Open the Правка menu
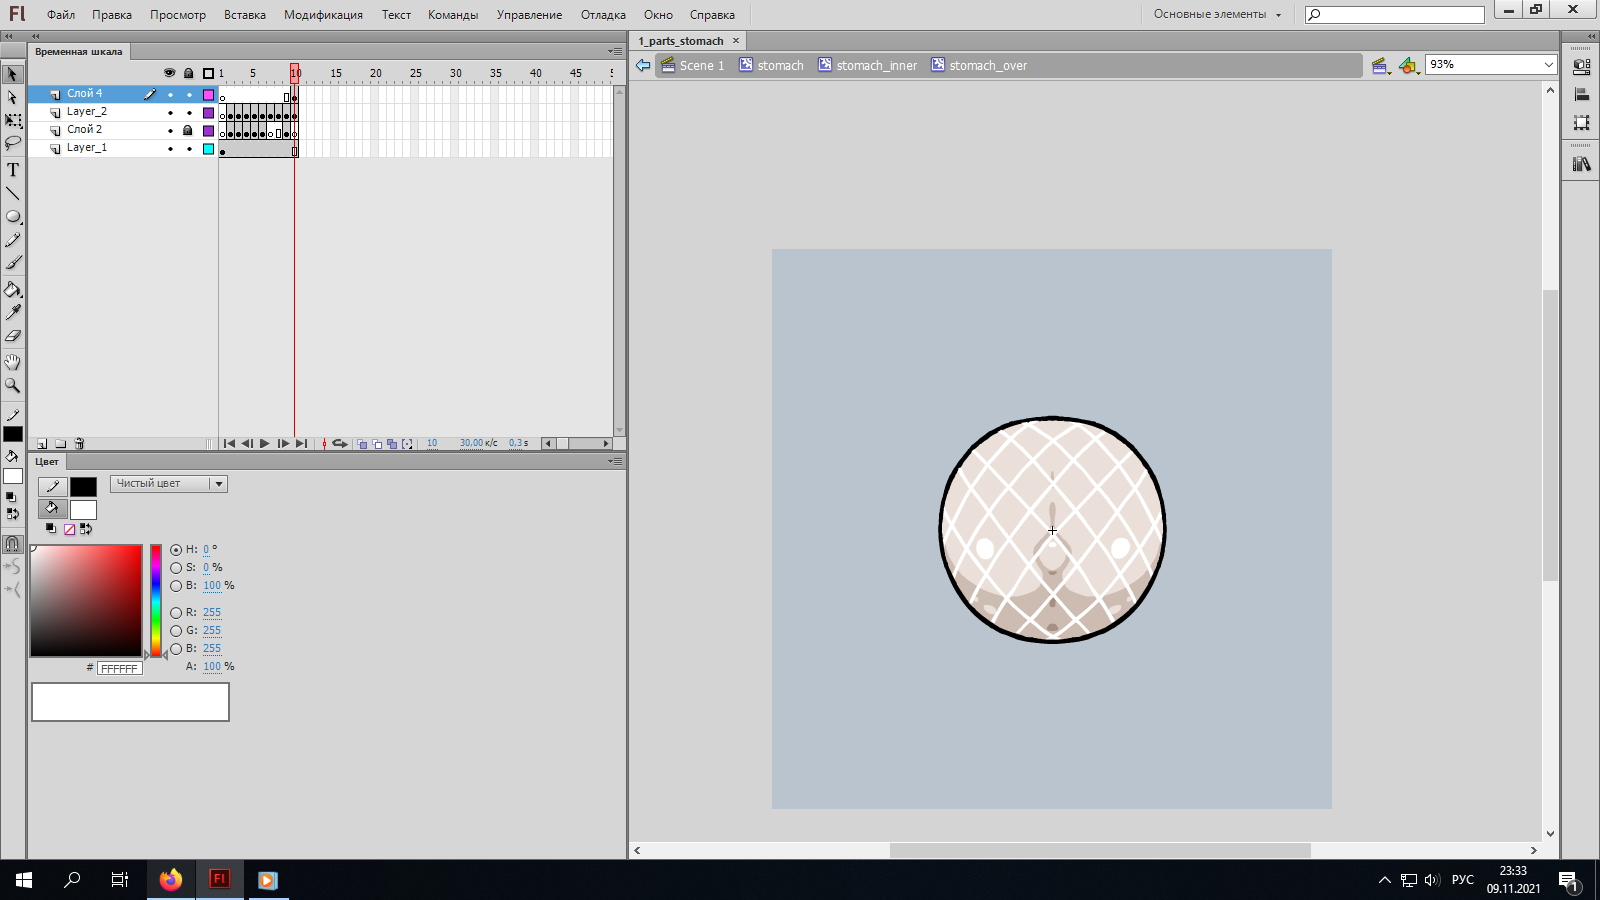The height and width of the screenshot is (900, 1600). (112, 15)
